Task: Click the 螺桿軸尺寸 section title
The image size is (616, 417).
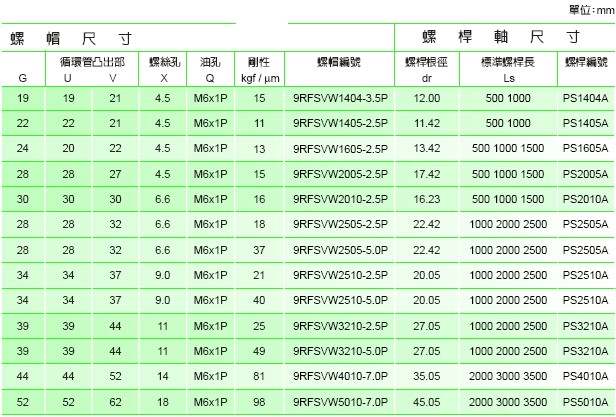Action: 505,38
